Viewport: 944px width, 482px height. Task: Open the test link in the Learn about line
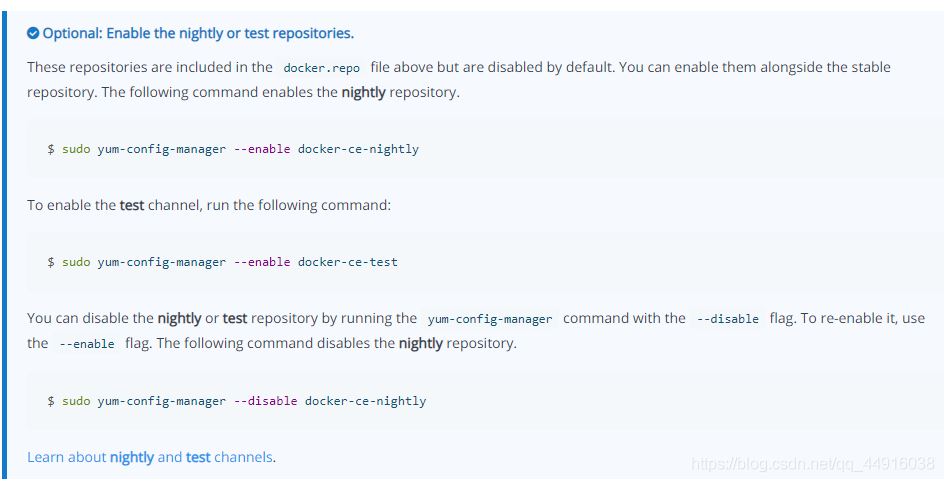(x=198, y=457)
